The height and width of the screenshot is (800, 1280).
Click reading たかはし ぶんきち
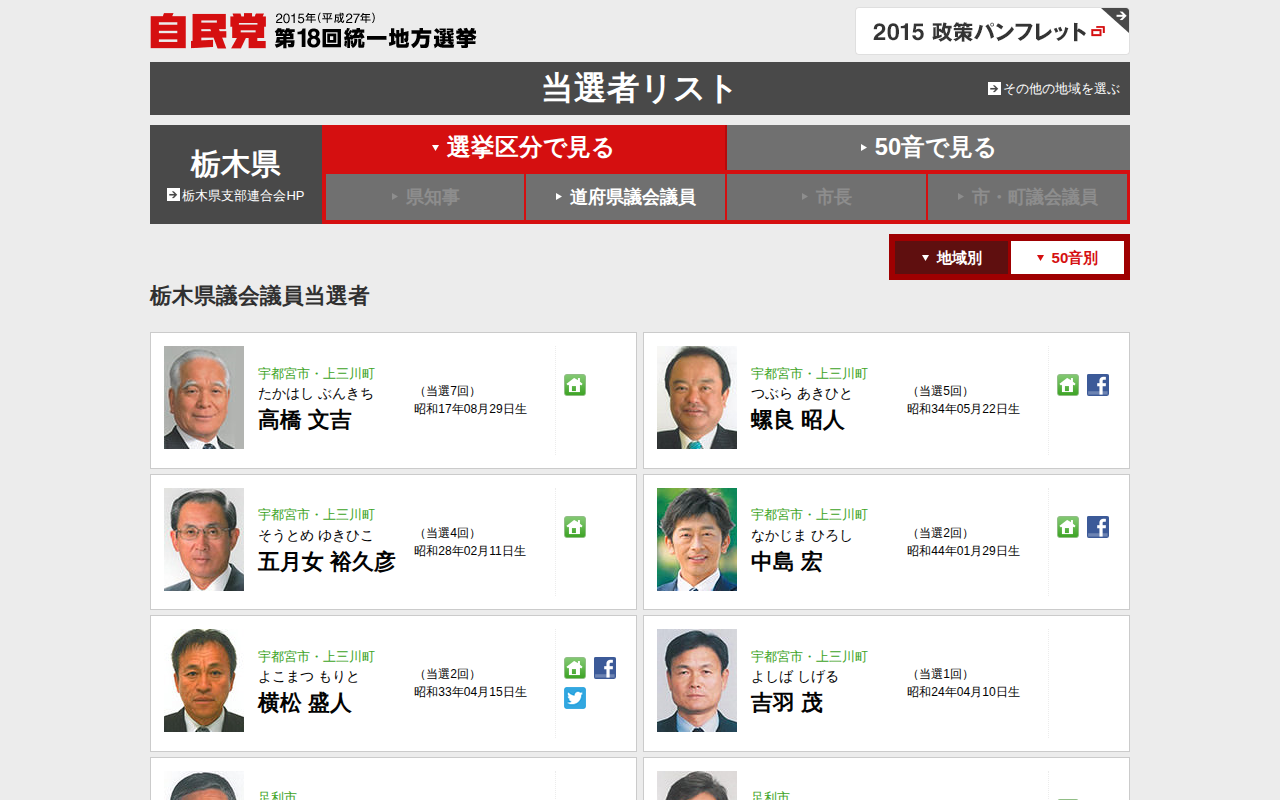click(316, 394)
